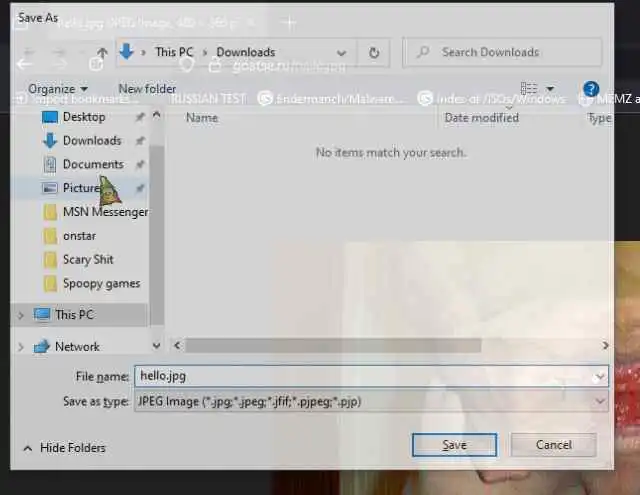Screen dimensions: 640x495
Task: Create a New folder
Action: point(147,89)
